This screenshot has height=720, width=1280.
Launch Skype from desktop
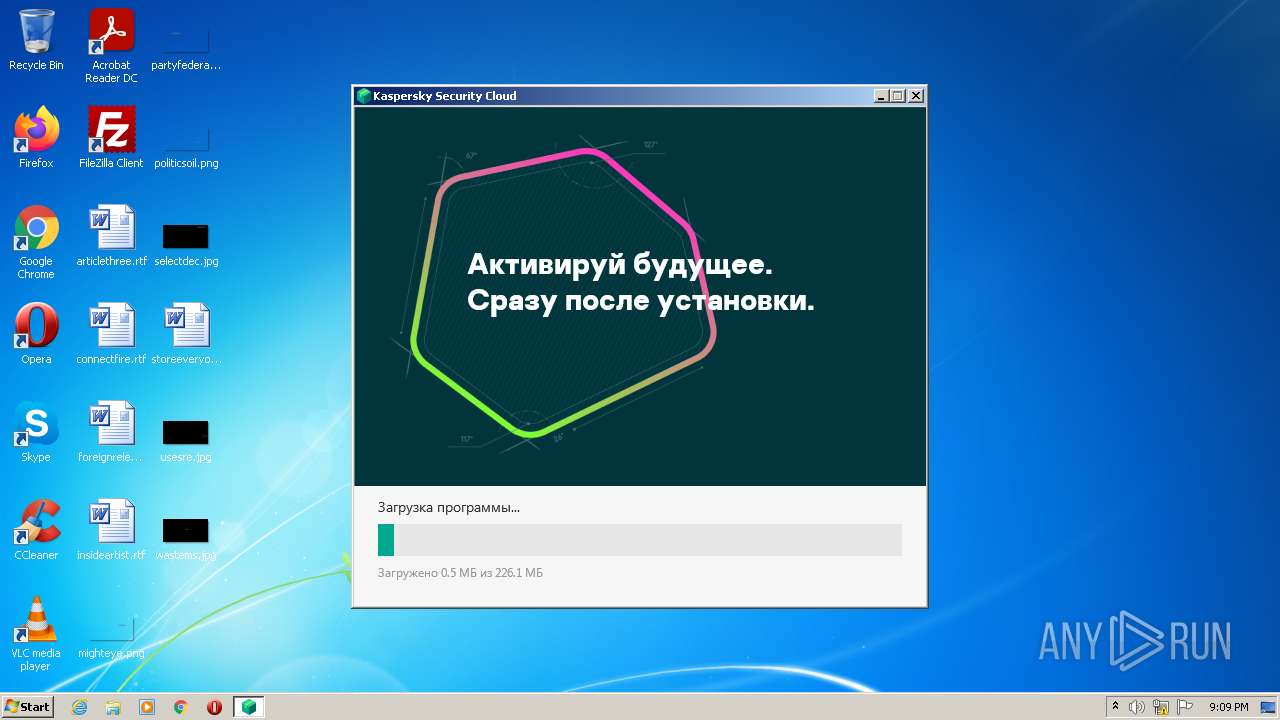[36, 432]
